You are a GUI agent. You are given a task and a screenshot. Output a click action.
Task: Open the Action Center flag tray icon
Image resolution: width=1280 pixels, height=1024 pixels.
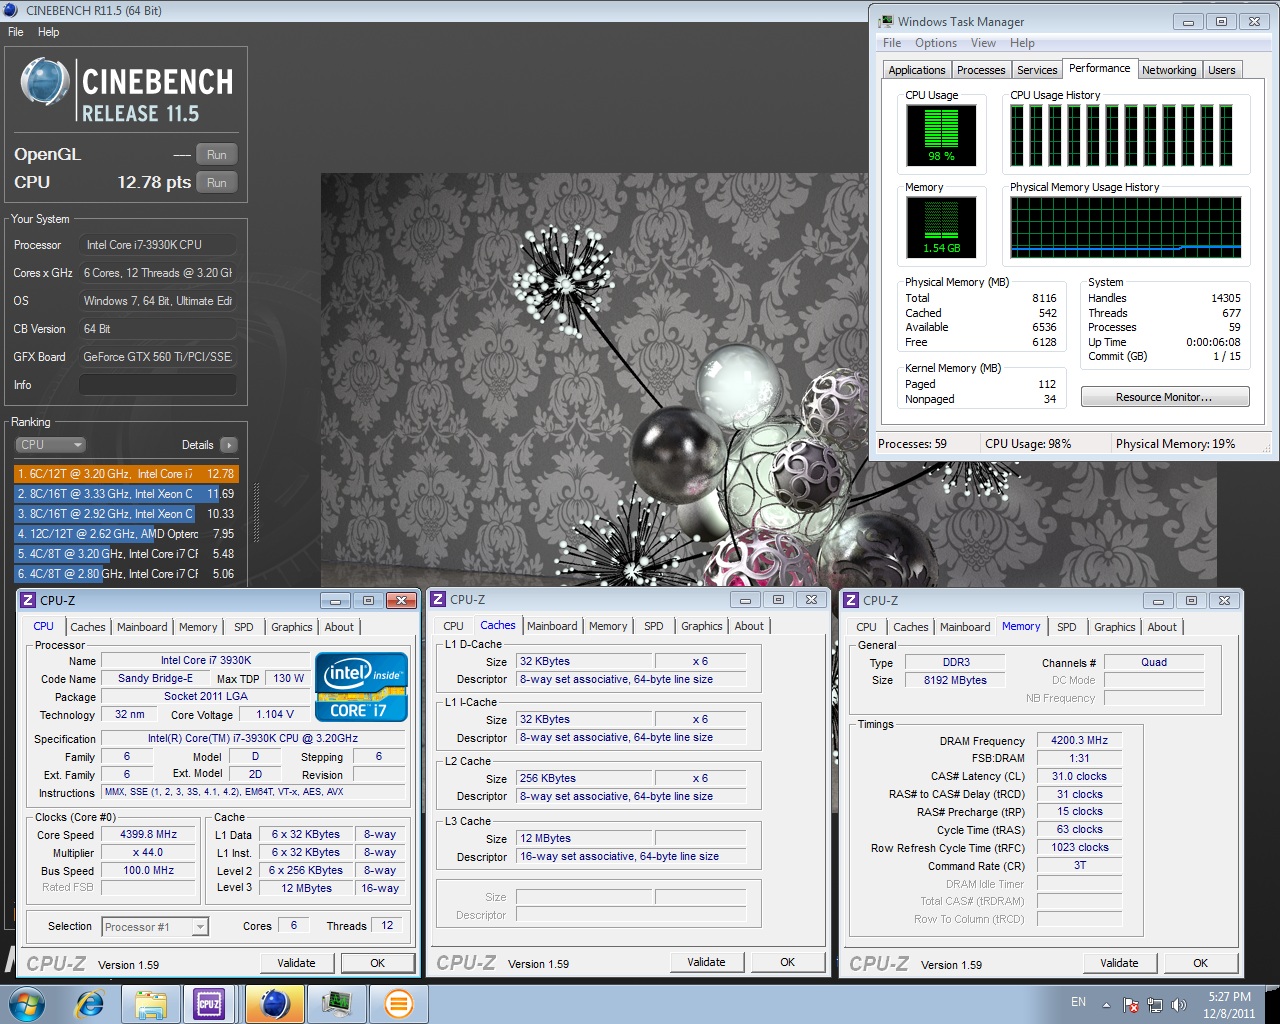[1131, 1005]
